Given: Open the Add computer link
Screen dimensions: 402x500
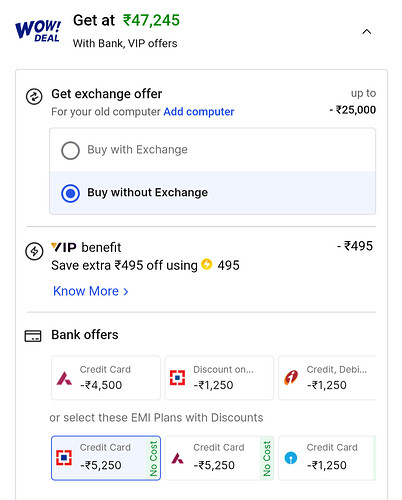Looking at the screenshot, I should point(199,112).
